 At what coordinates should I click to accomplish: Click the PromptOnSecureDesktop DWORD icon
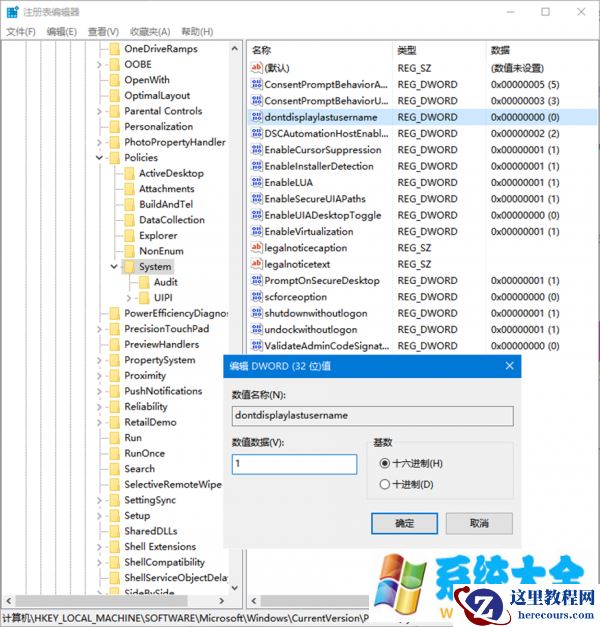pyautogui.click(x=256, y=280)
